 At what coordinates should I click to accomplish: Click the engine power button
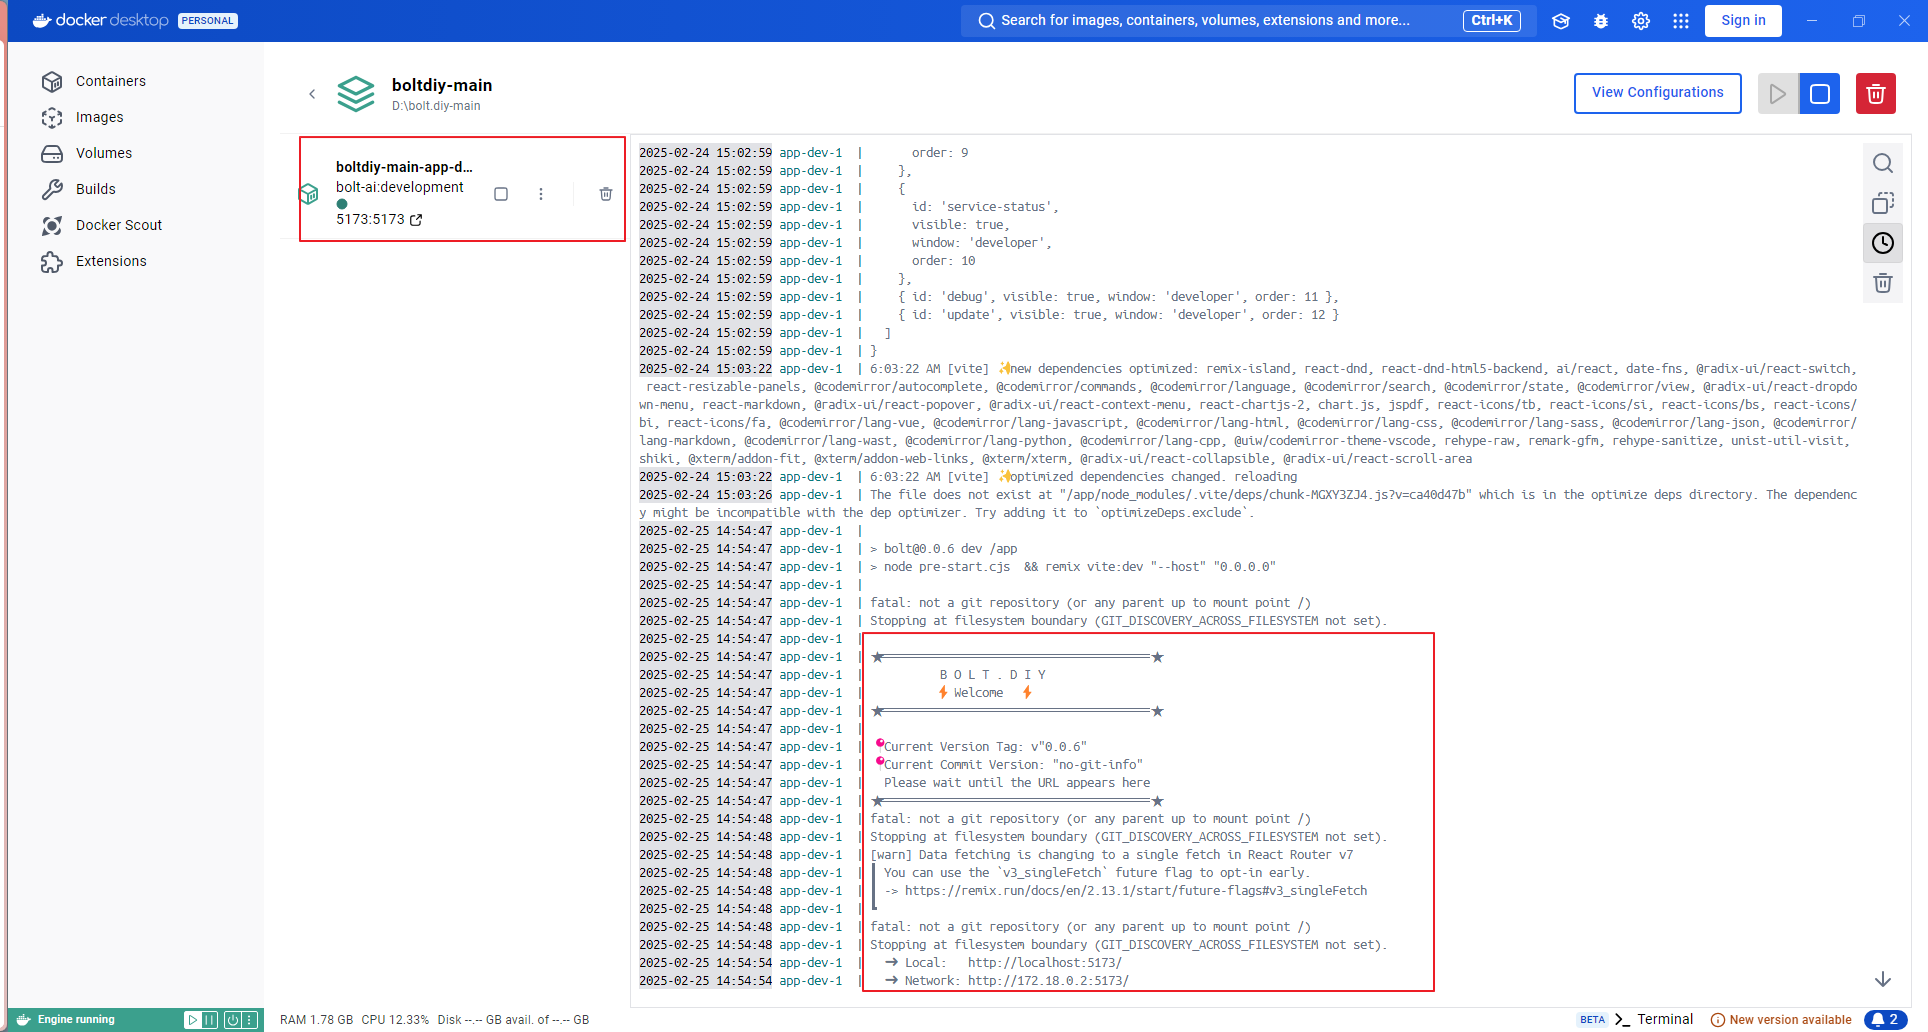pos(232,1020)
